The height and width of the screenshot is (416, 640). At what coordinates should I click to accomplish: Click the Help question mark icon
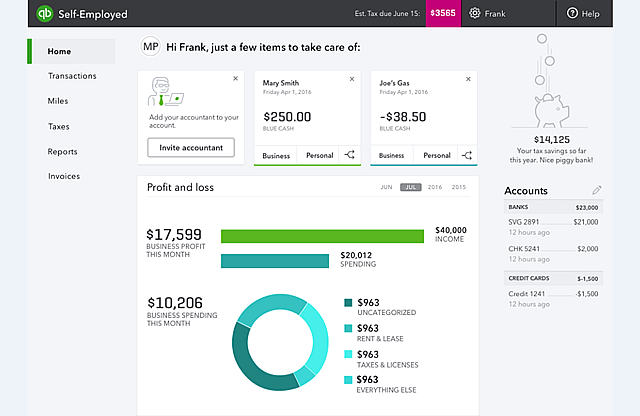(573, 14)
